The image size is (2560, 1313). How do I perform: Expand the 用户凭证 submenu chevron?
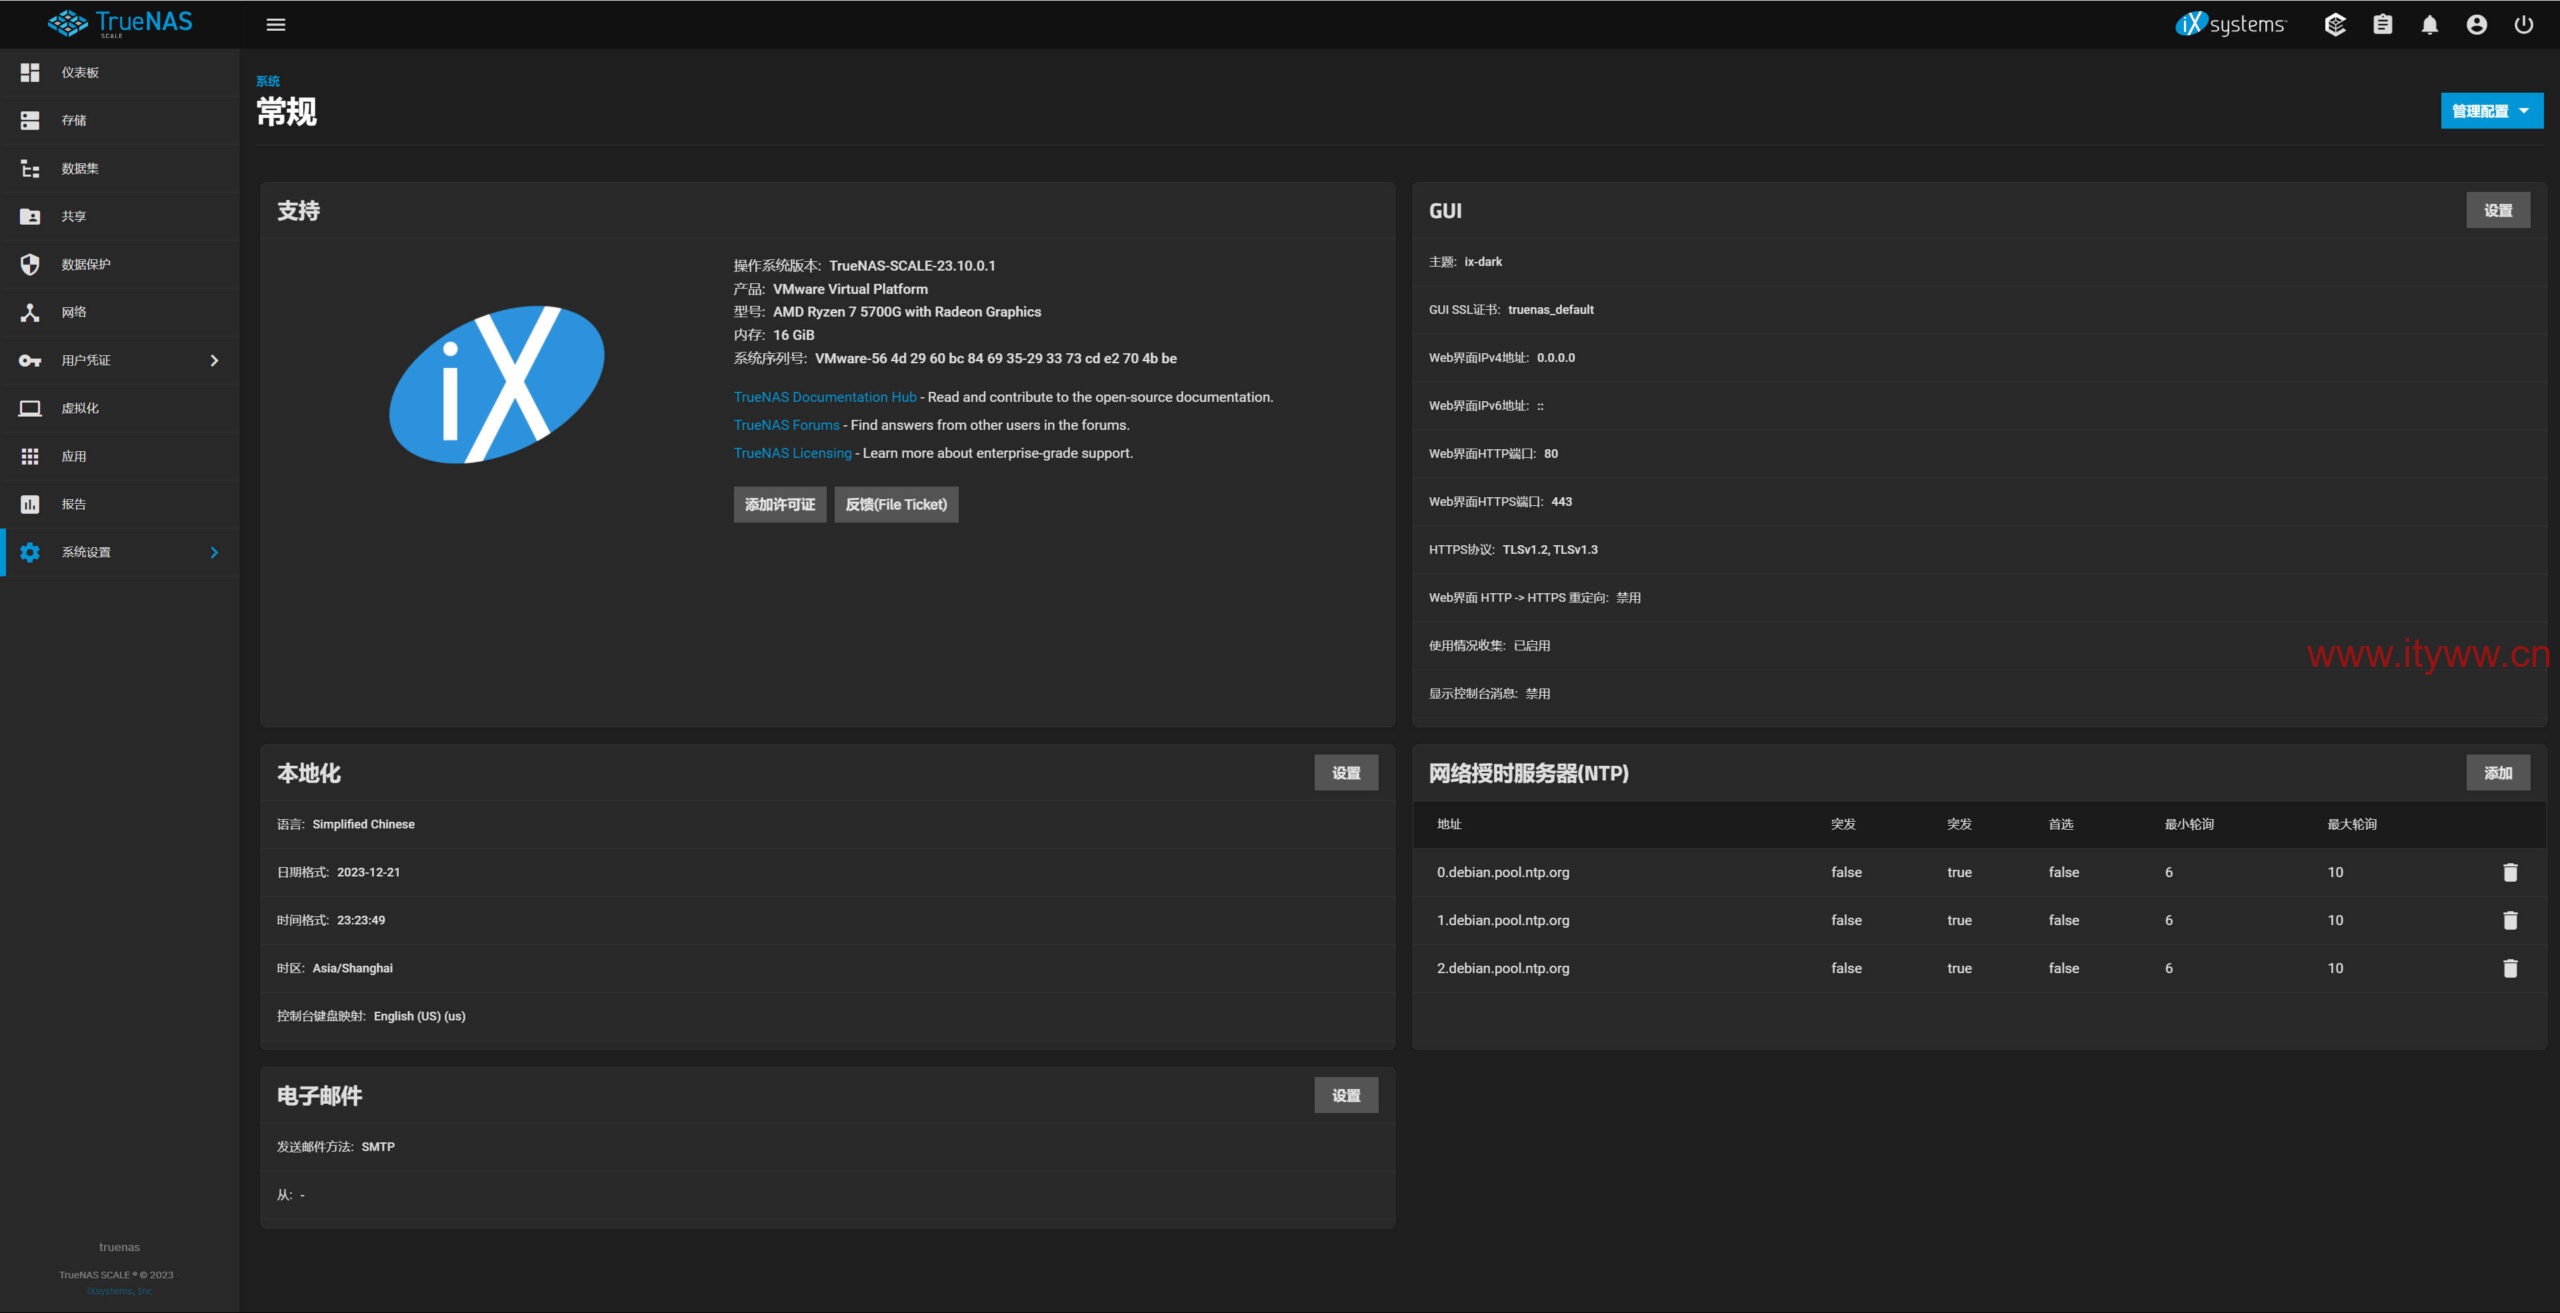pos(214,360)
